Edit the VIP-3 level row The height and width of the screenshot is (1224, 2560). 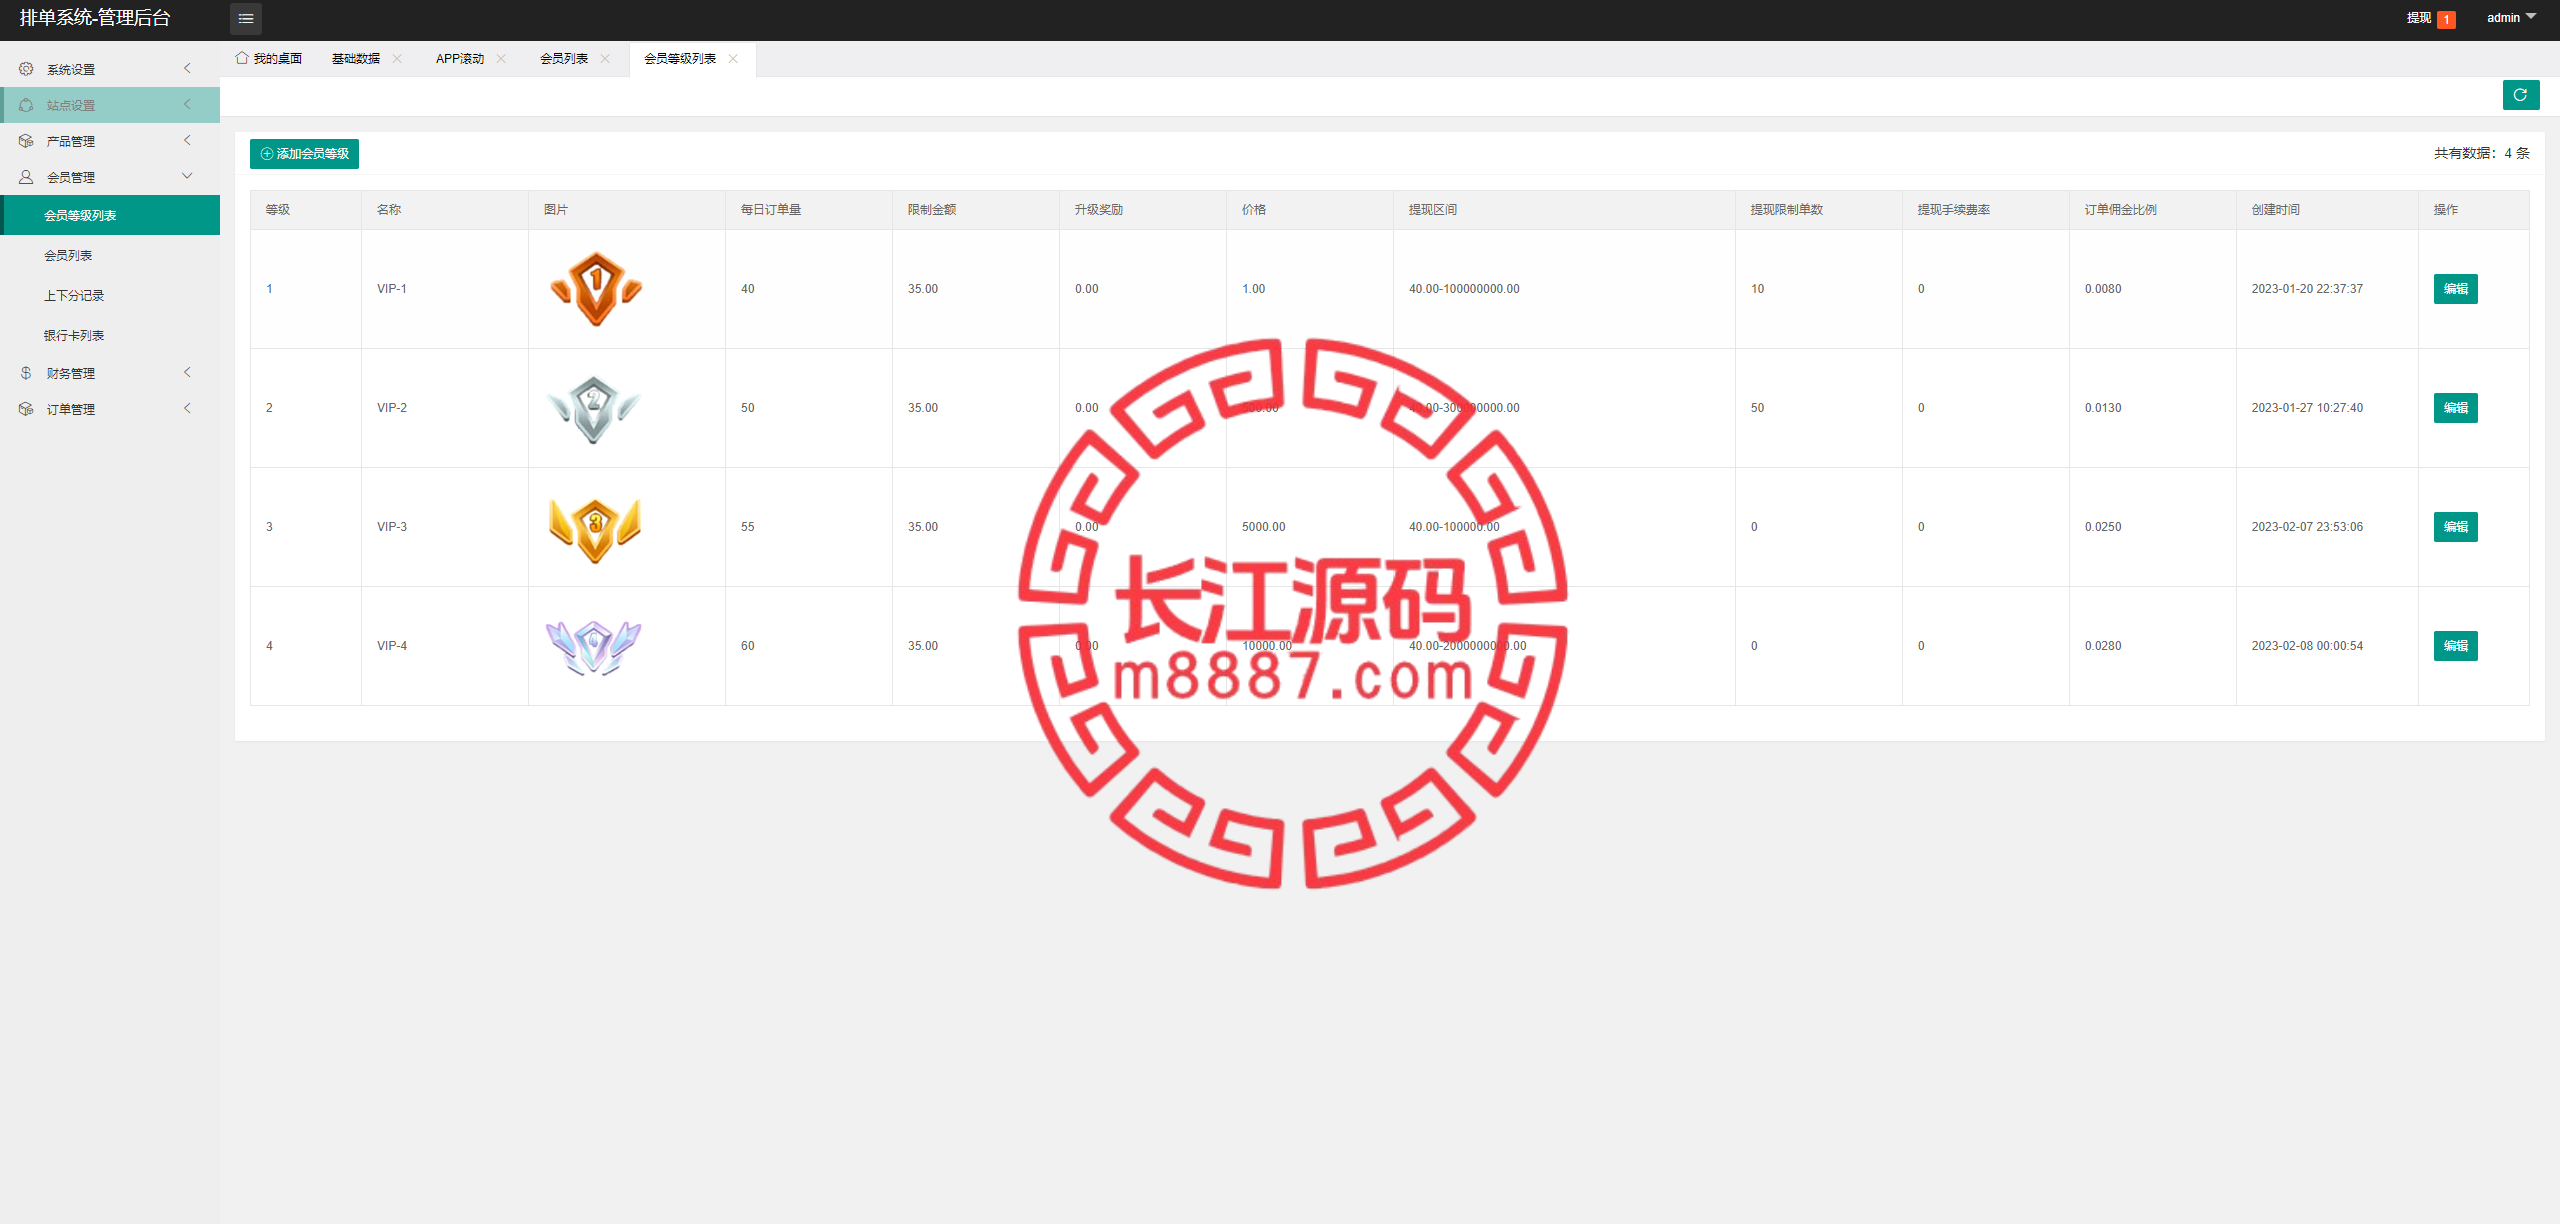[2455, 527]
